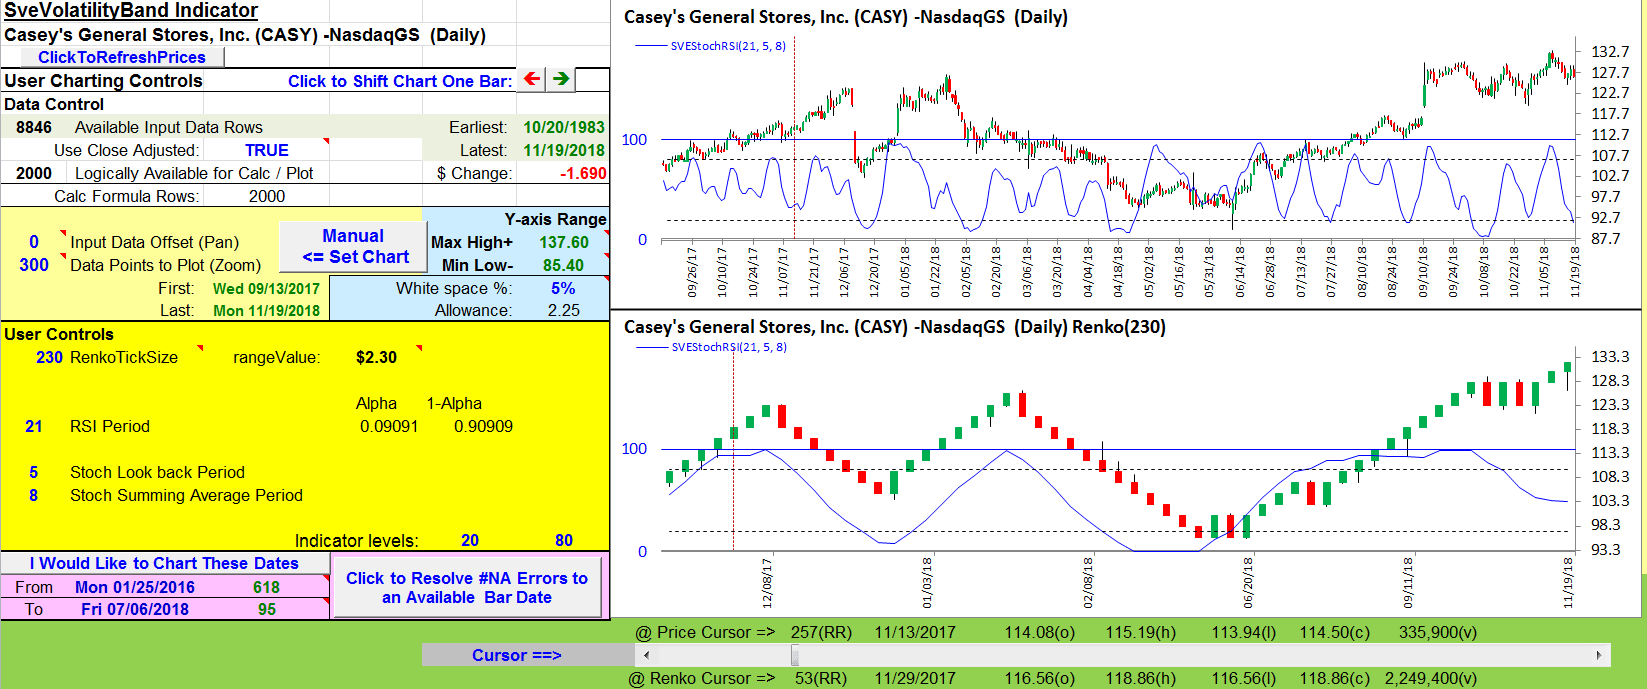The height and width of the screenshot is (689, 1647).
Task: Select indicator level value 20
Action: click(x=470, y=540)
